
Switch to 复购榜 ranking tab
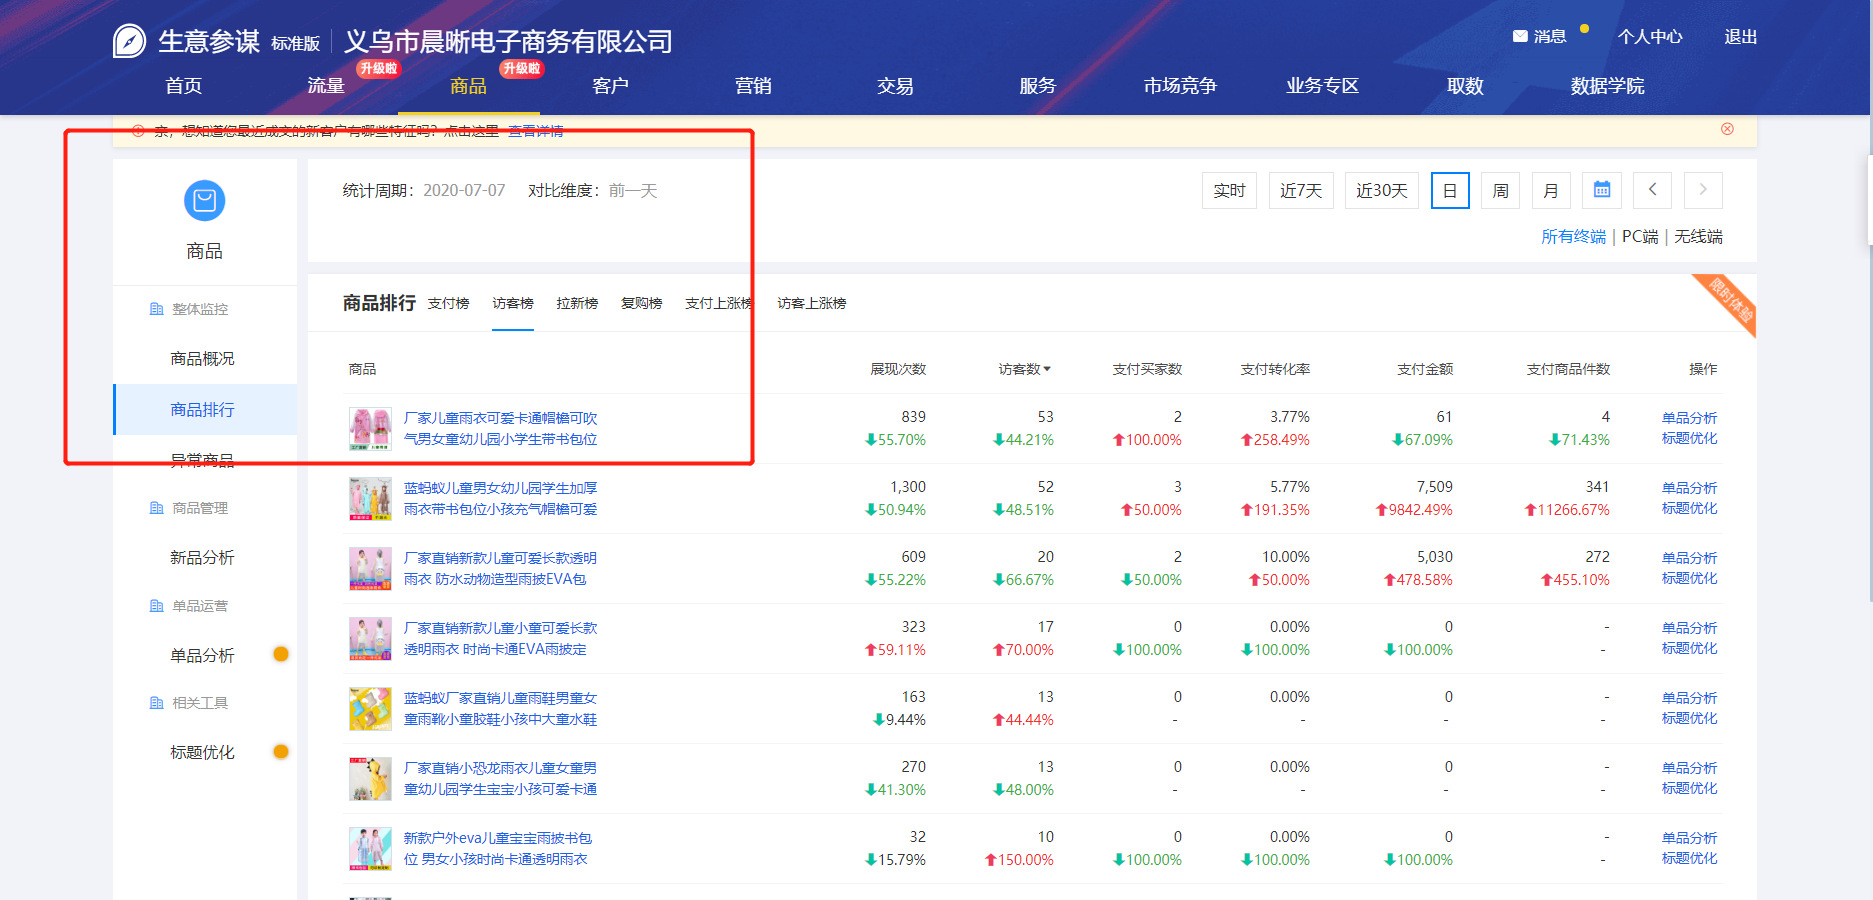click(641, 303)
